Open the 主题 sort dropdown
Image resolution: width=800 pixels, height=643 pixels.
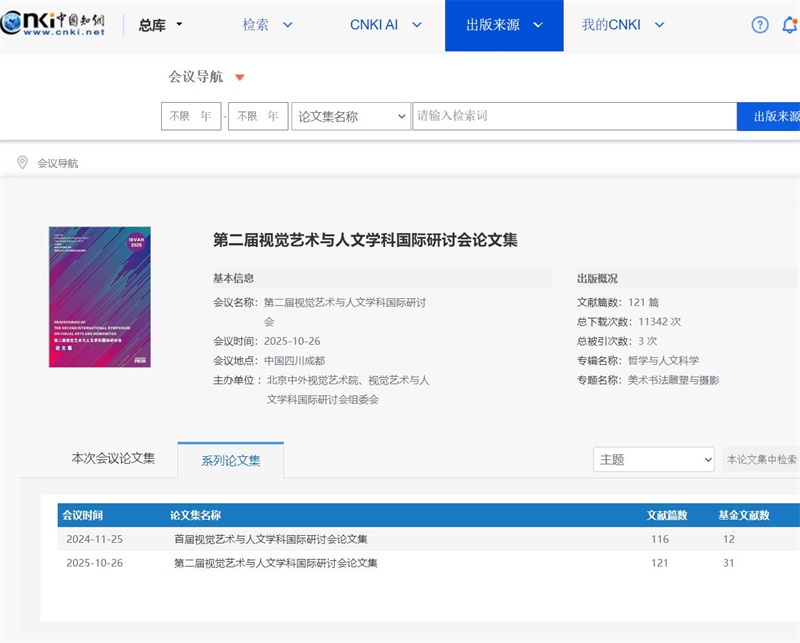point(653,459)
